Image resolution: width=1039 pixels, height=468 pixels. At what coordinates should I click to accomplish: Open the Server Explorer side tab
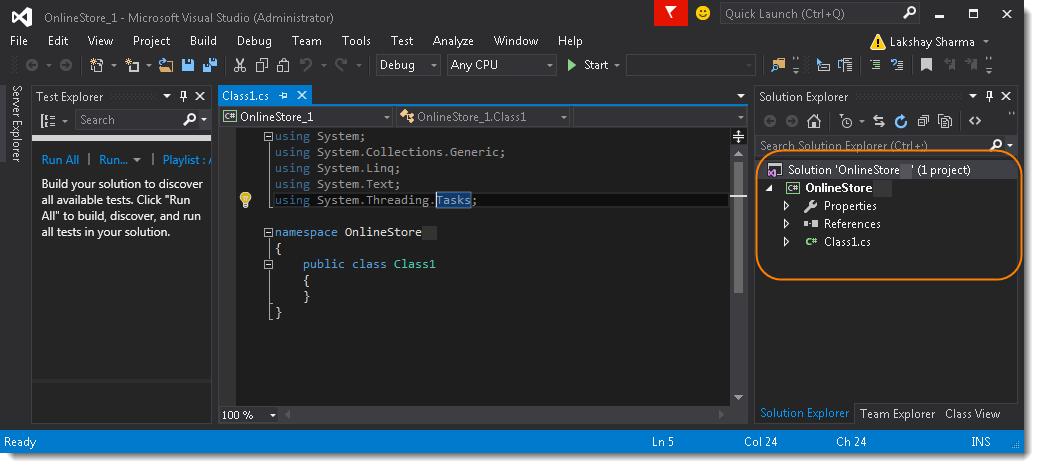[17, 123]
